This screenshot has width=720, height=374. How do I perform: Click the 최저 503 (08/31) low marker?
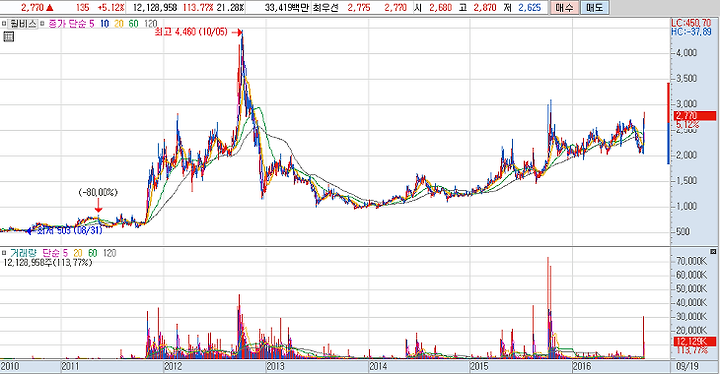coord(69,231)
